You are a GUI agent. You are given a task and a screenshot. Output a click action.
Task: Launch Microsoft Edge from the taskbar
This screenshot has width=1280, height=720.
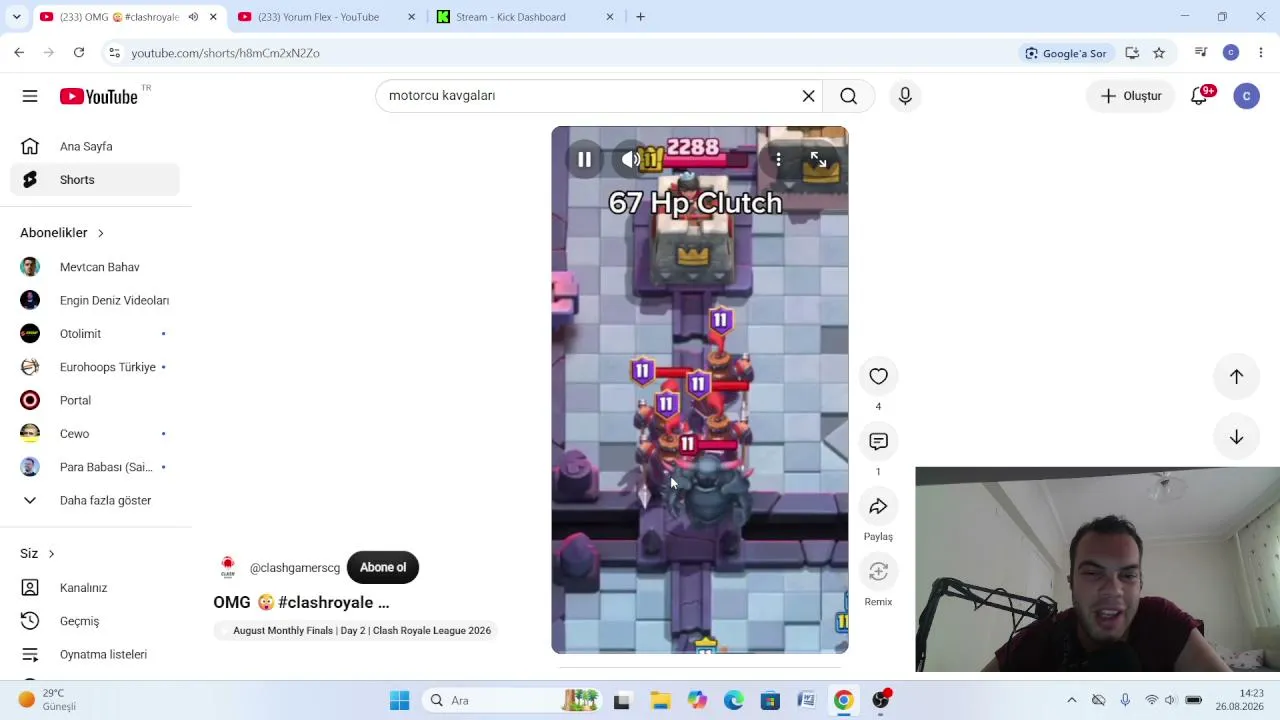point(733,700)
